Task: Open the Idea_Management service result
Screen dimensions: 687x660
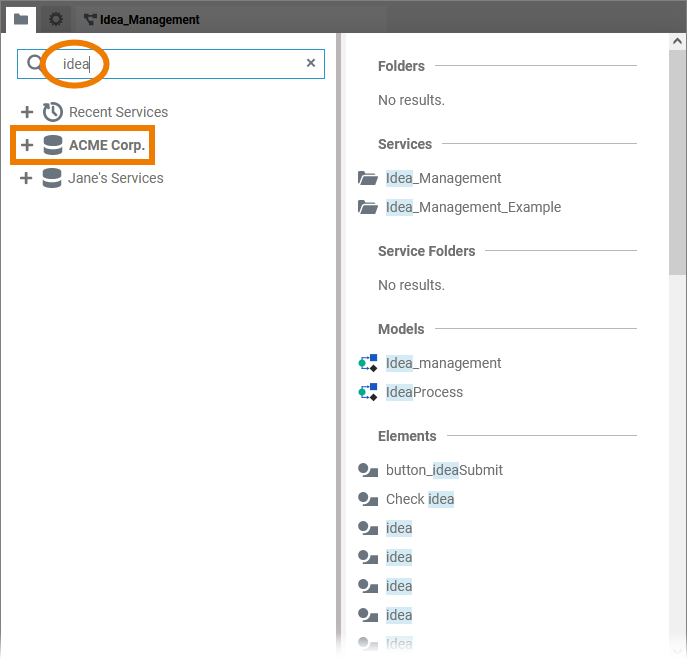Action: coord(443,178)
